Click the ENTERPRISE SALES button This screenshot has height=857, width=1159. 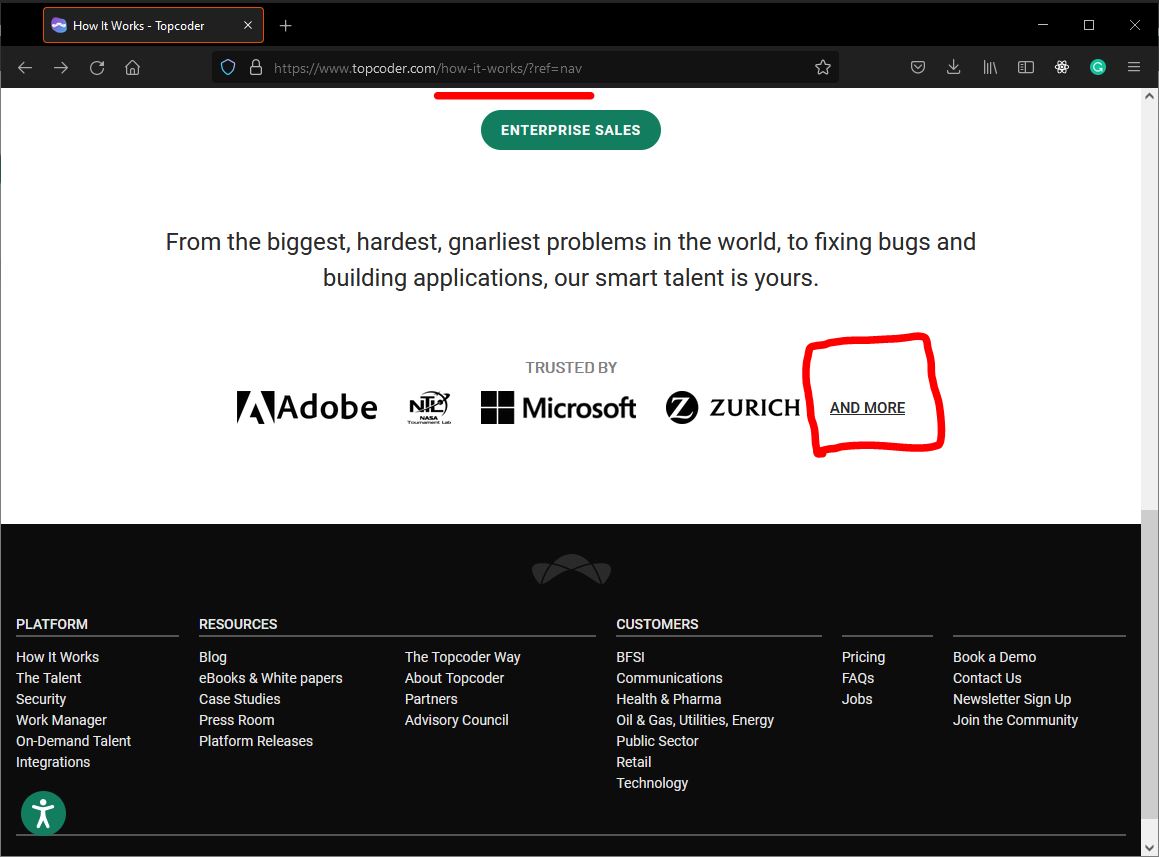tap(571, 130)
